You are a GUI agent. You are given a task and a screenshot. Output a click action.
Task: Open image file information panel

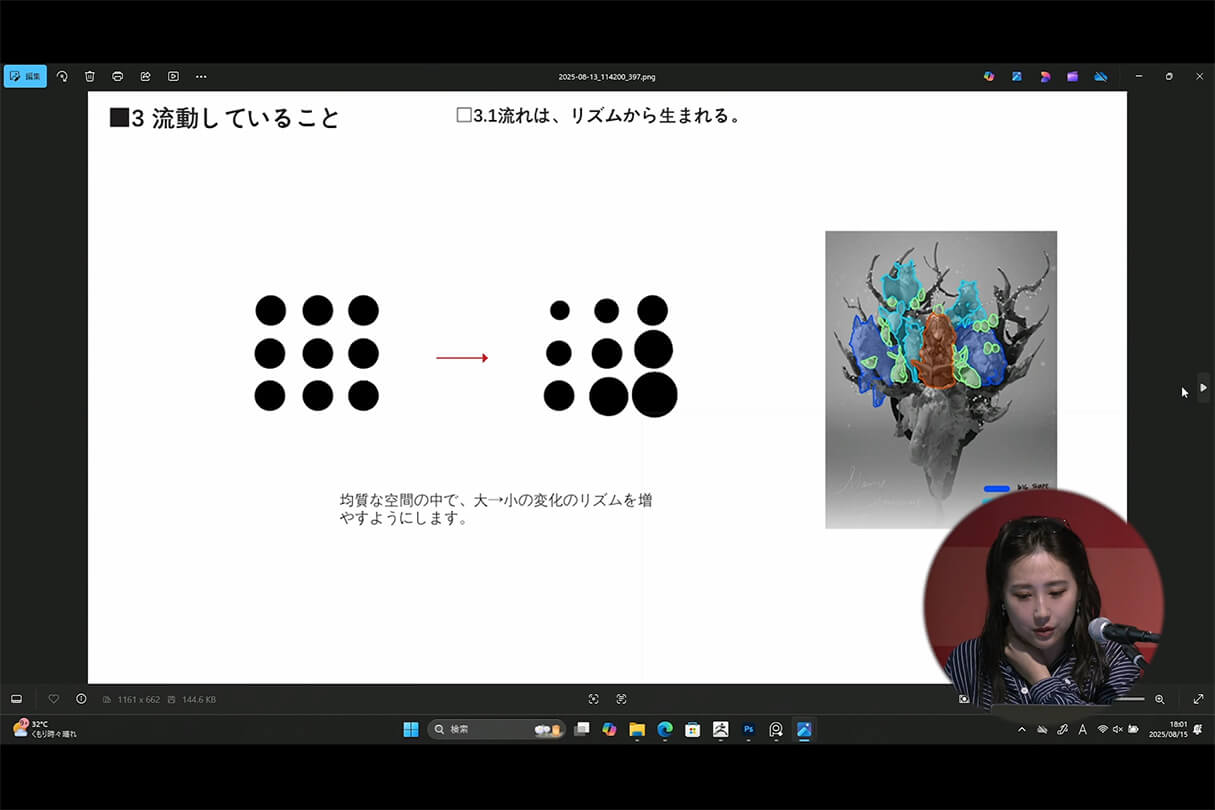(x=80, y=699)
